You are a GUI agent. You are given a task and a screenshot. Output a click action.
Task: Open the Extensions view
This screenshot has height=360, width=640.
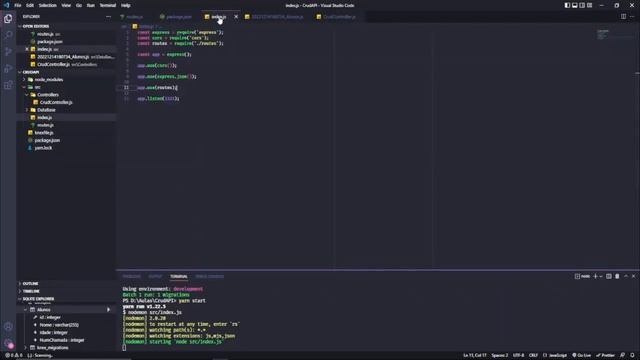(8, 85)
